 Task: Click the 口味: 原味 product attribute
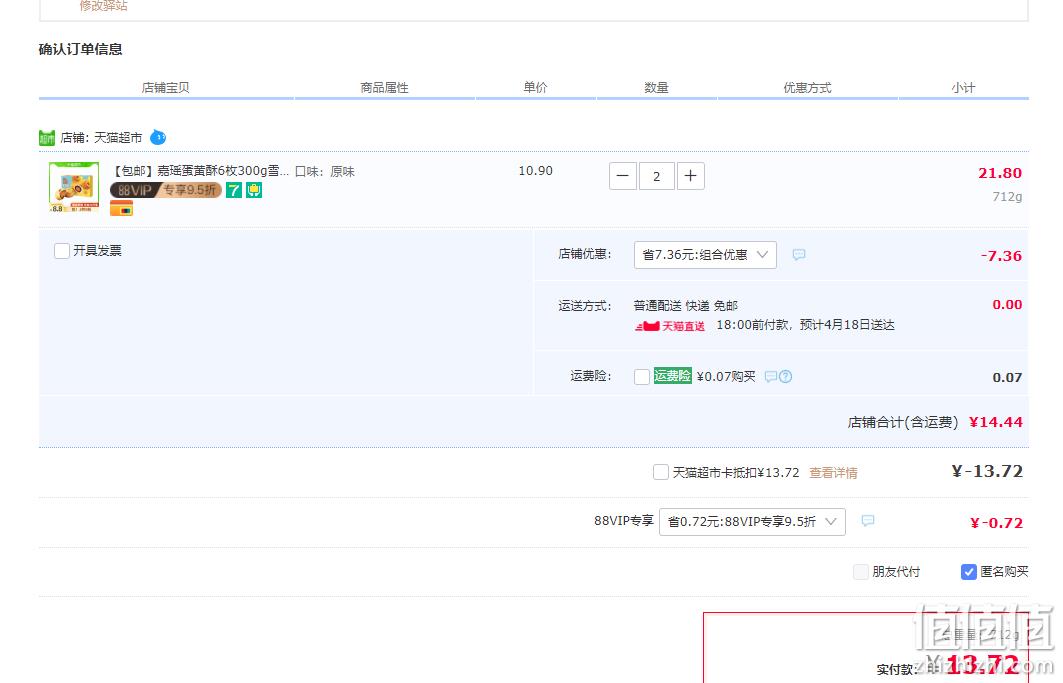[x=325, y=172]
